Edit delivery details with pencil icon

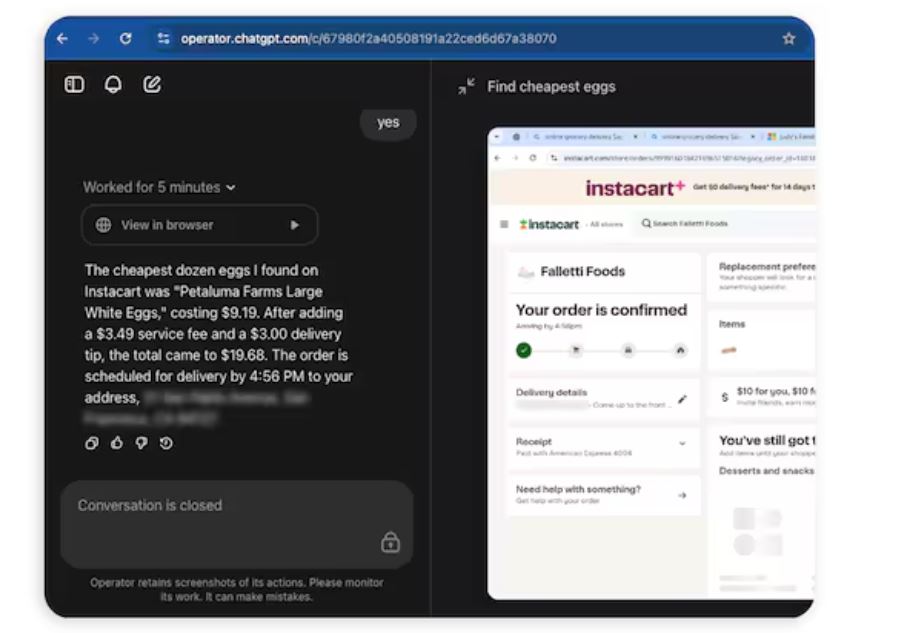(682, 399)
